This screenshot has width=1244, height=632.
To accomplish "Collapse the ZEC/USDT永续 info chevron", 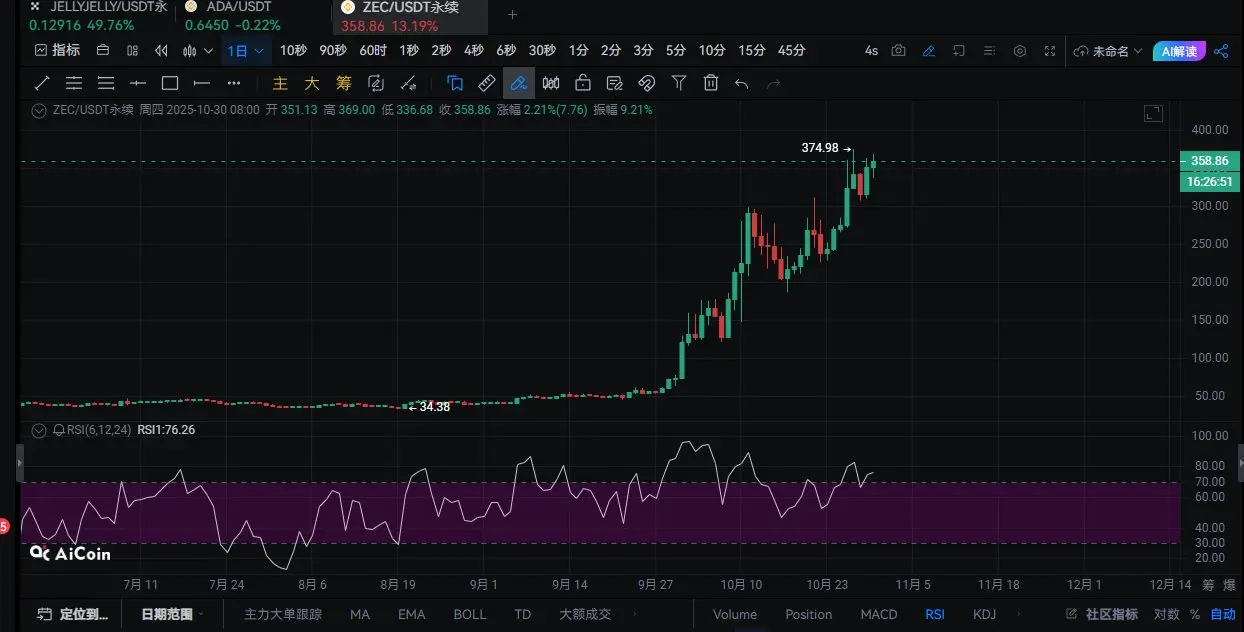I will click(40, 110).
